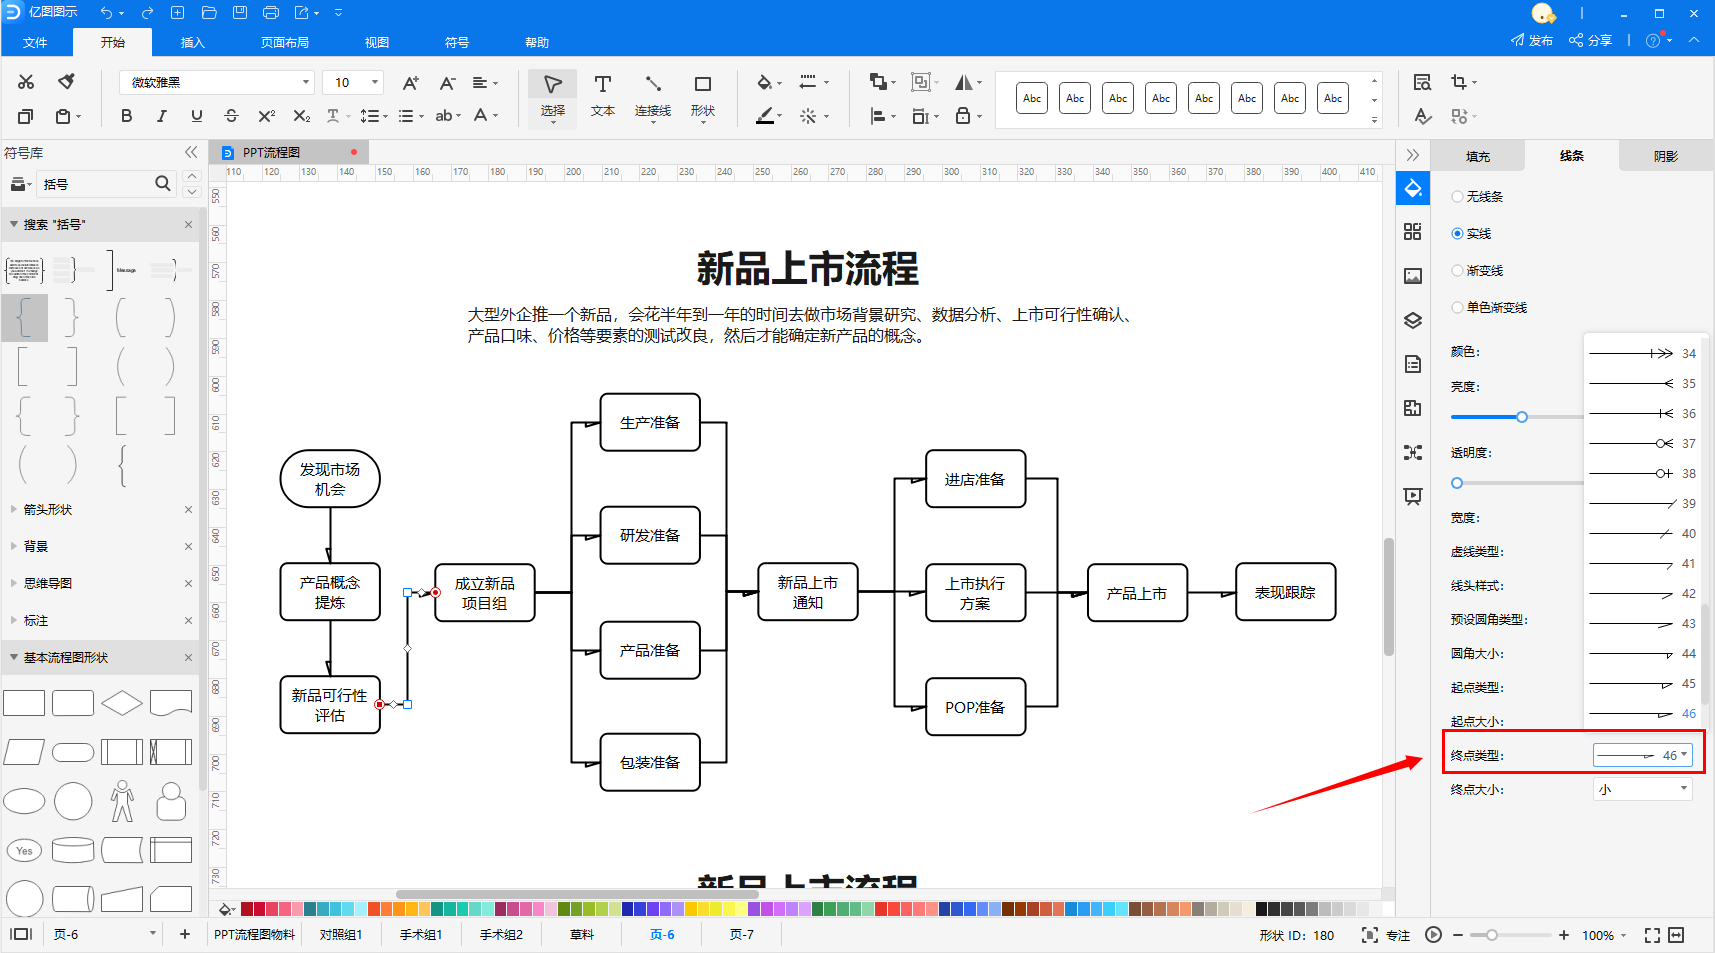This screenshot has height=953, width=1715.
Task: Click the 发布 button
Action: (1532, 40)
